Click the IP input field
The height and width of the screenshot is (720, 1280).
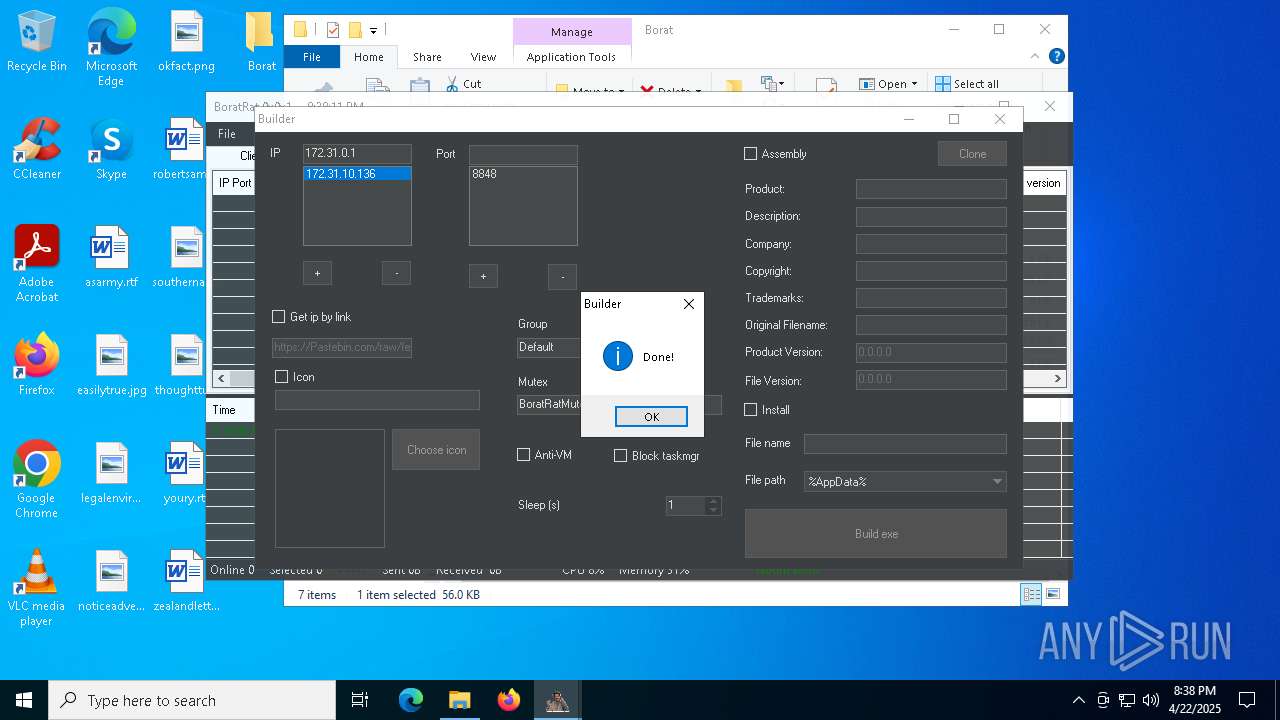357,154
